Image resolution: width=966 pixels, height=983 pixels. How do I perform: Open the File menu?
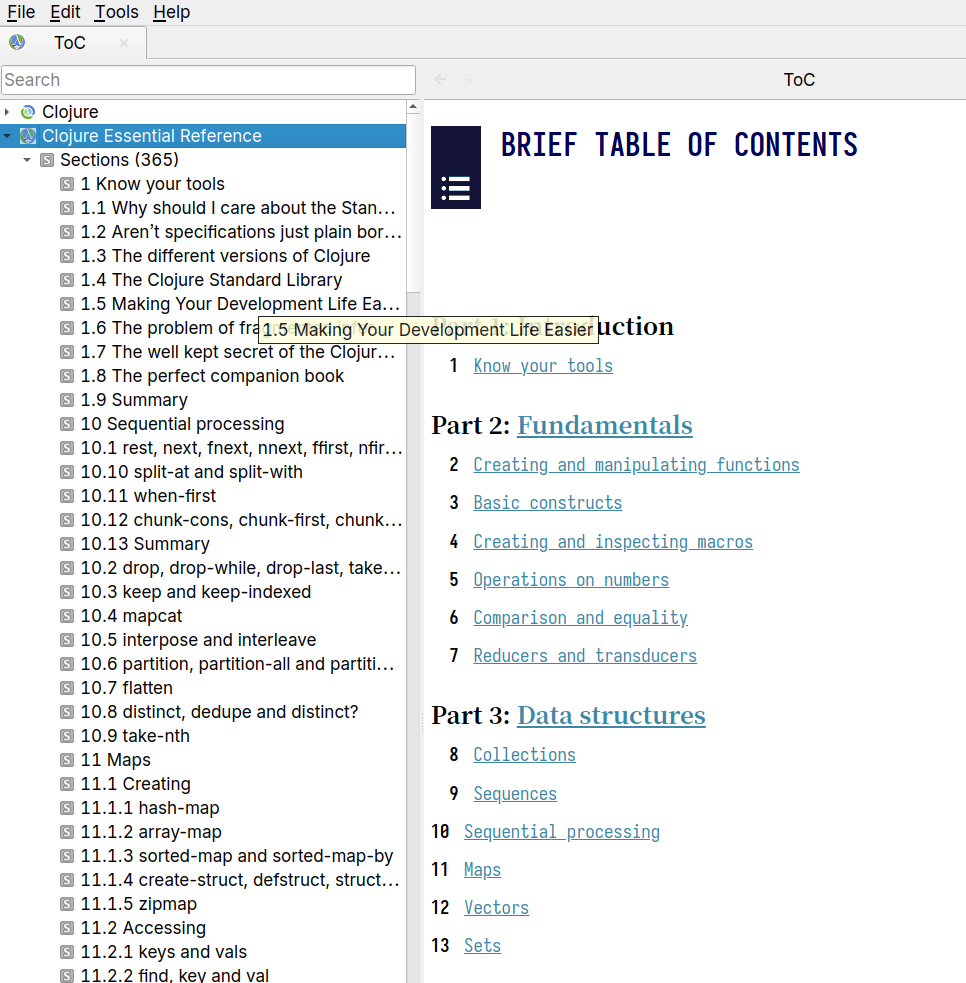point(21,12)
